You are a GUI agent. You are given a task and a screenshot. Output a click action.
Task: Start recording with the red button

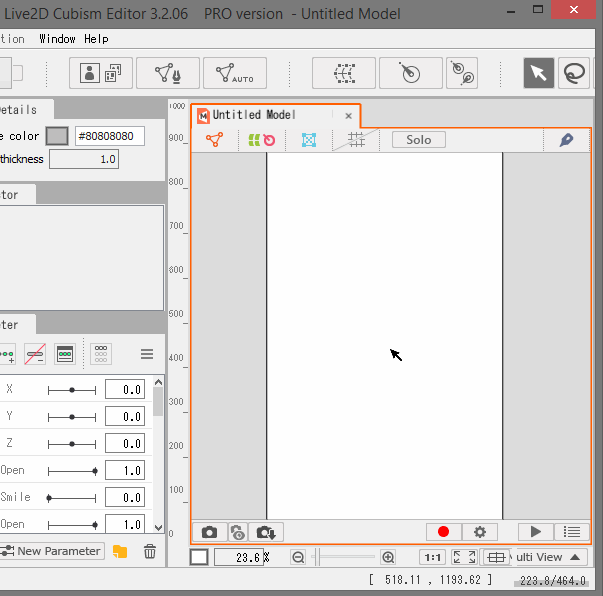click(x=443, y=532)
